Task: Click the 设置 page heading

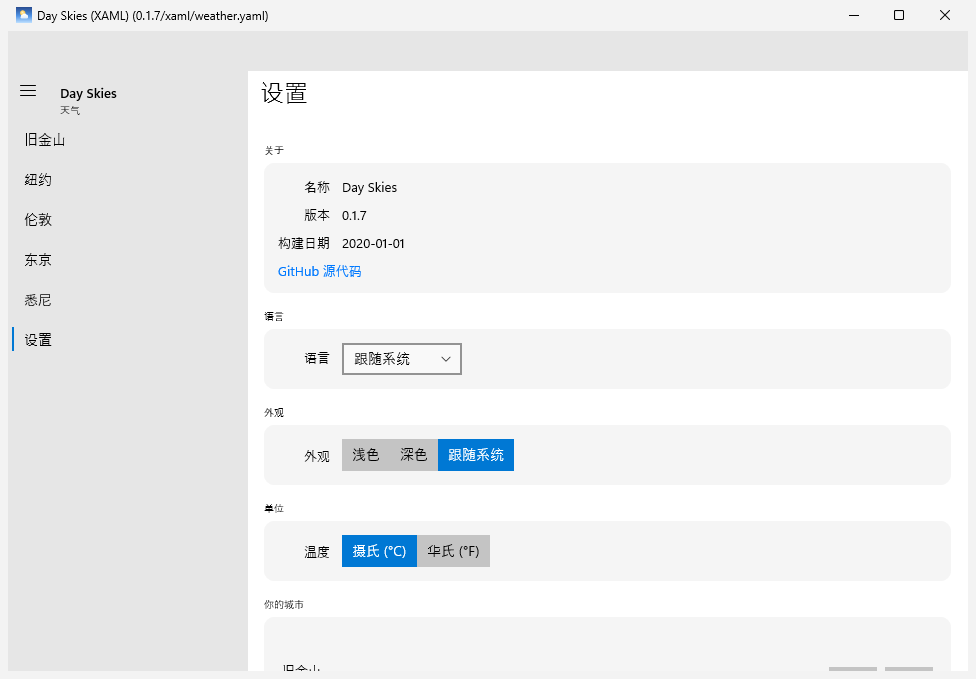Action: click(284, 93)
